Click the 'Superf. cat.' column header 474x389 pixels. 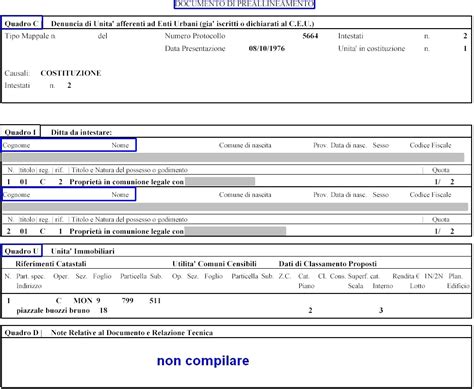pos(364,276)
